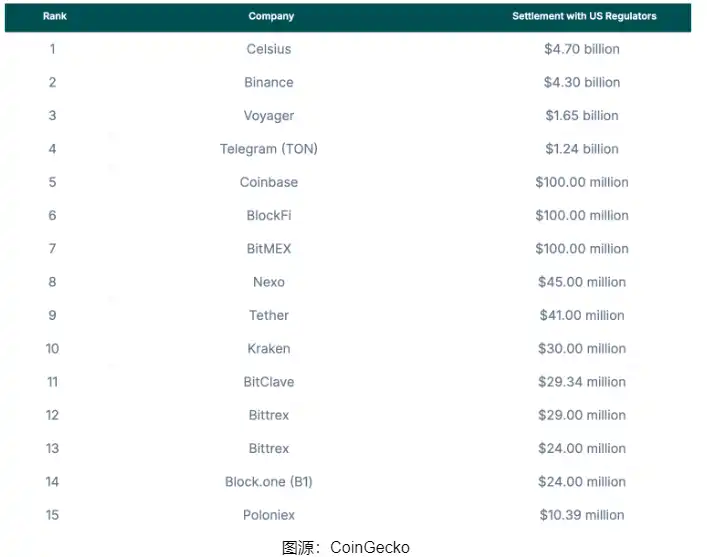Click the $29.34 million settlement value
The width and height of the screenshot is (707, 557).
582,381
